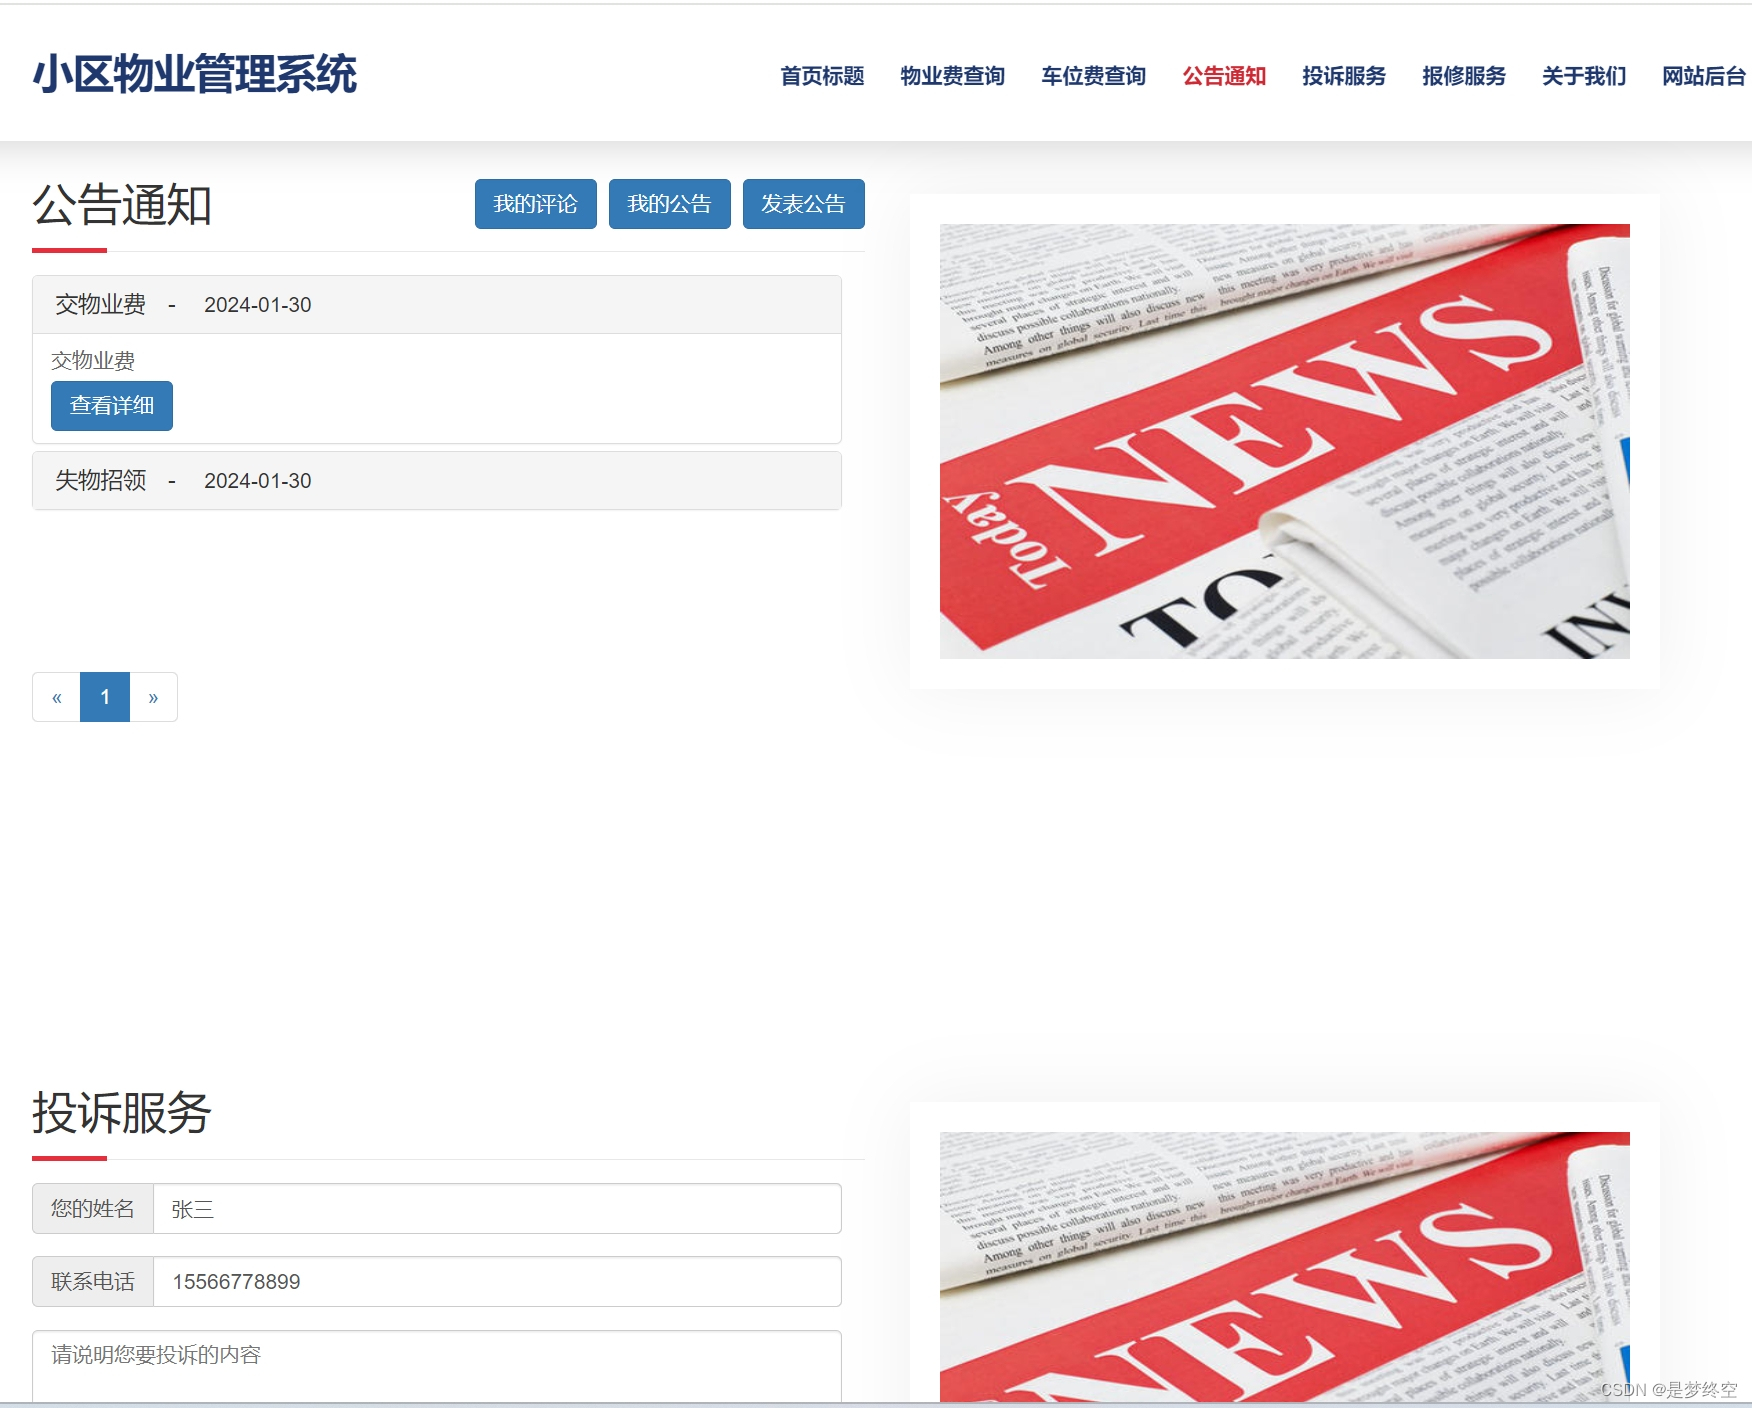1752x1408 pixels.
Task: Open the 网站后台 admin link
Action: [x=1700, y=76]
